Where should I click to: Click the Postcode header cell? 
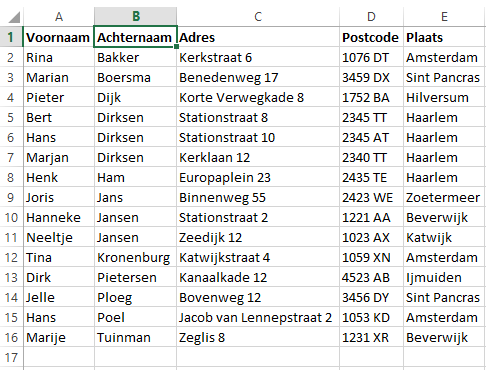pos(371,37)
